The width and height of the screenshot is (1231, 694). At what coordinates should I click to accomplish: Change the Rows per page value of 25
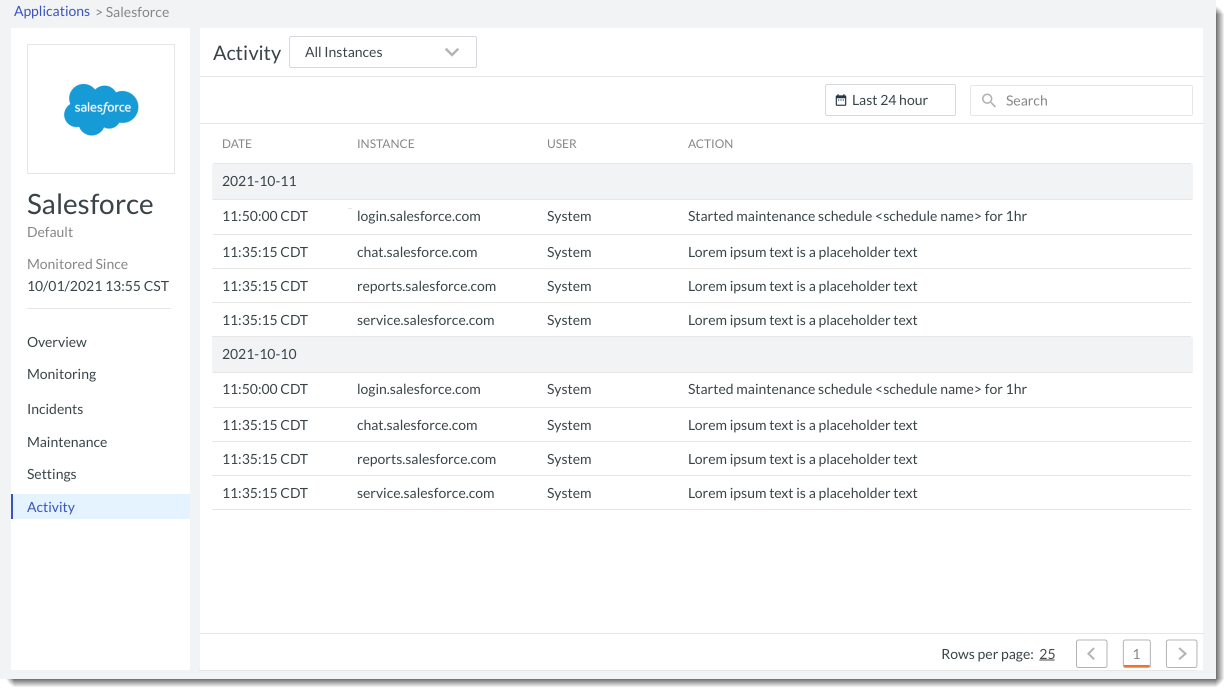click(x=1047, y=653)
